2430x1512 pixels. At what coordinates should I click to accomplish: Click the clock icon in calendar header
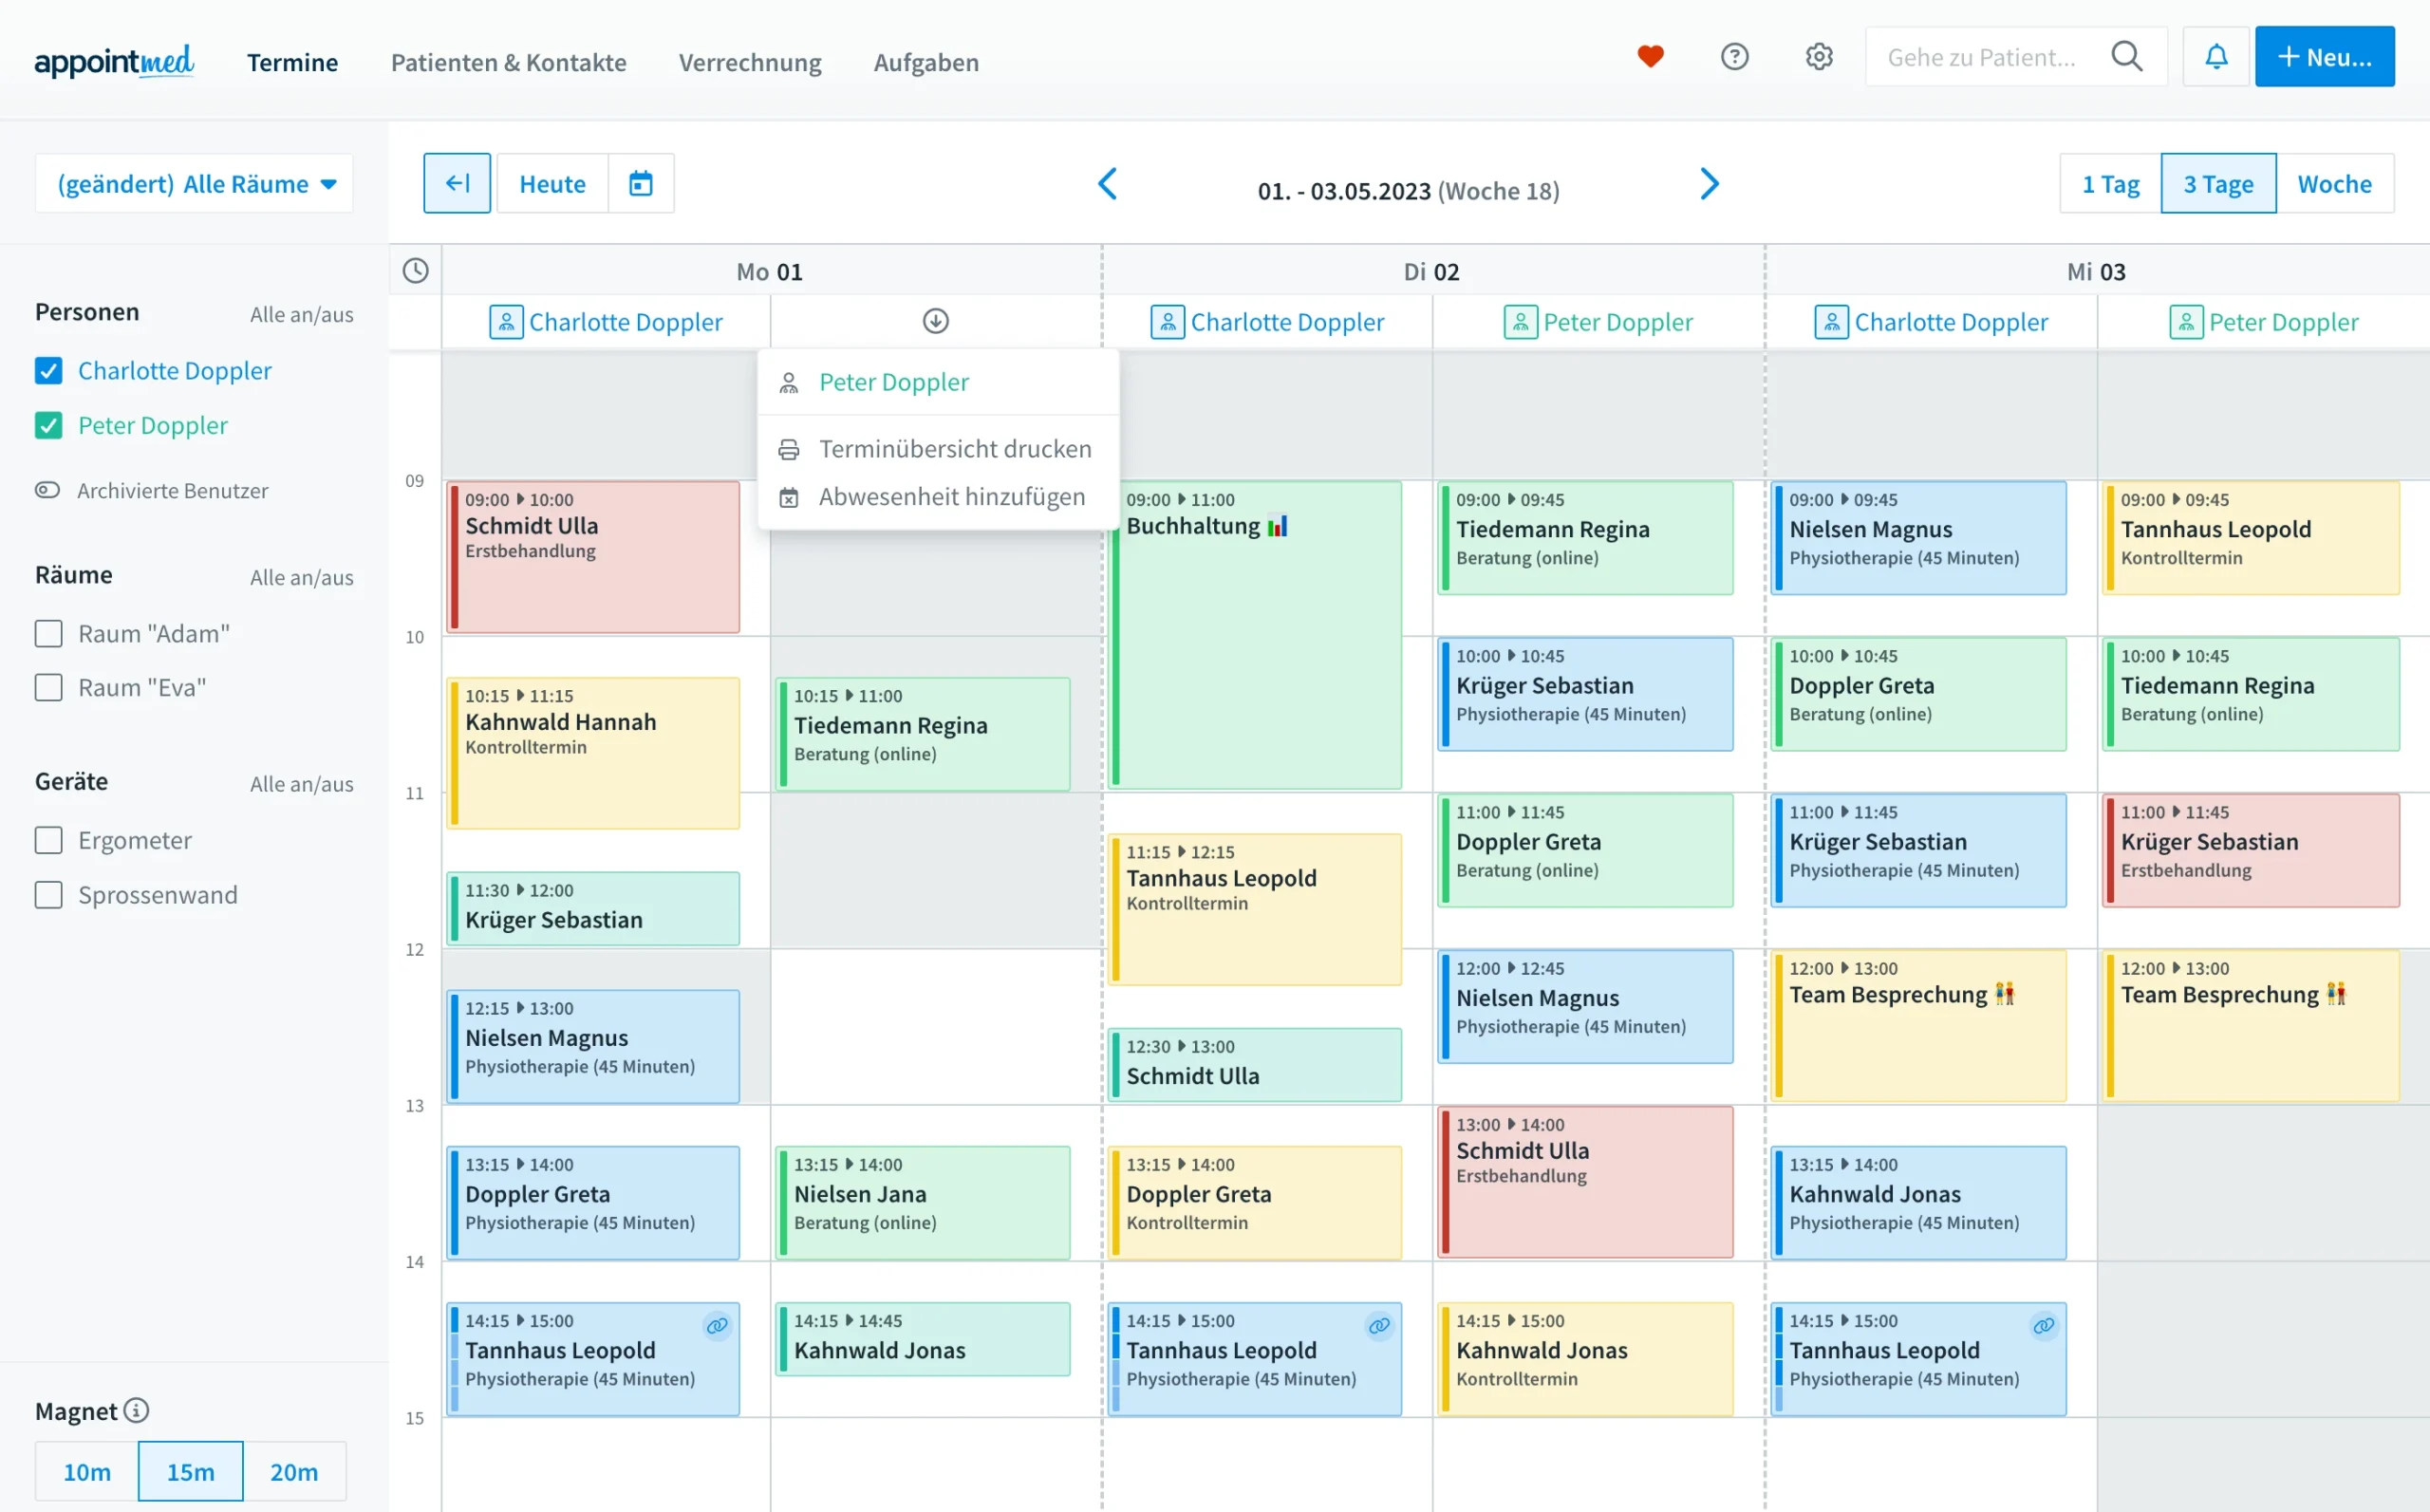(x=415, y=271)
